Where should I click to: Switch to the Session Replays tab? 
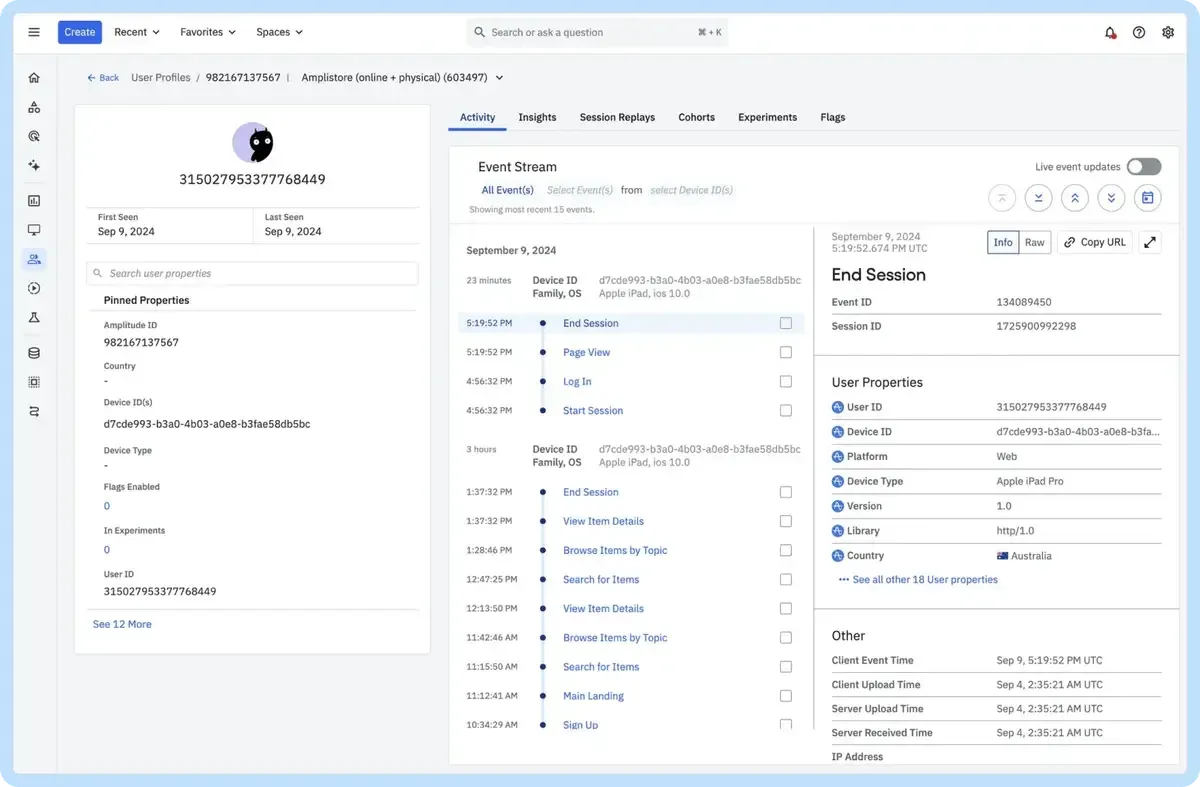tap(617, 117)
